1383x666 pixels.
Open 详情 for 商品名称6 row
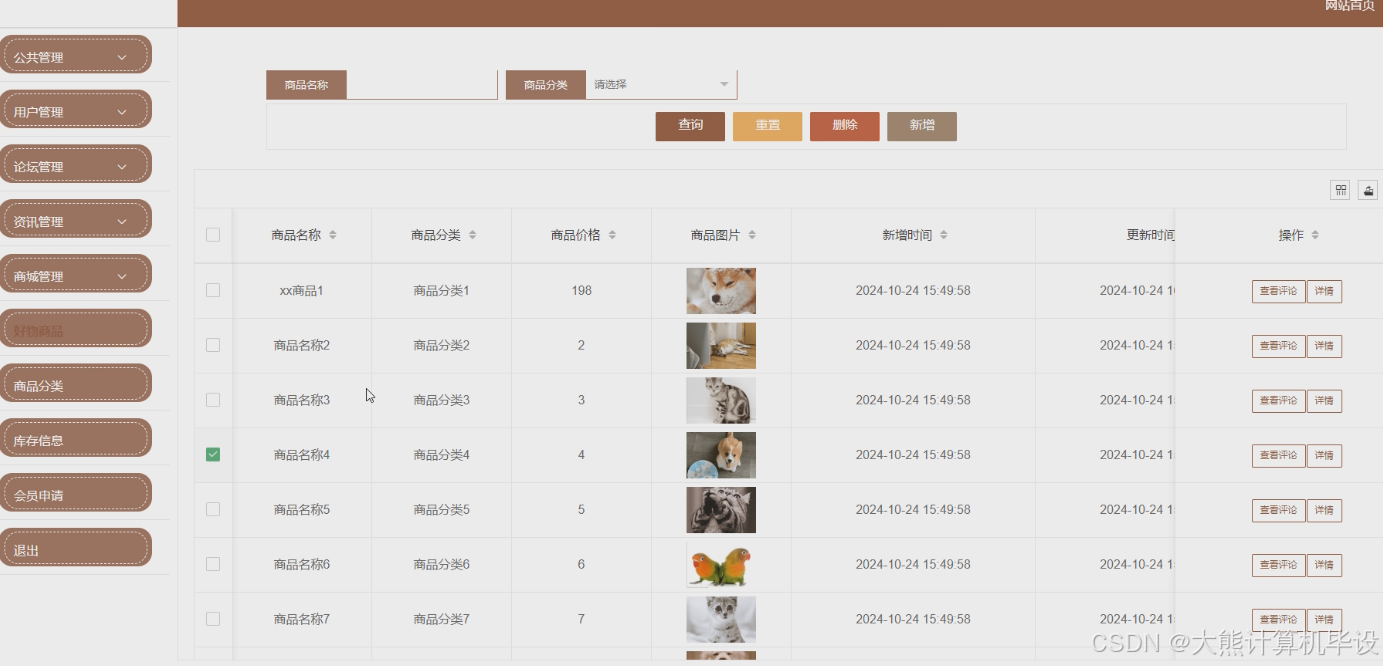click(1324, 565)
